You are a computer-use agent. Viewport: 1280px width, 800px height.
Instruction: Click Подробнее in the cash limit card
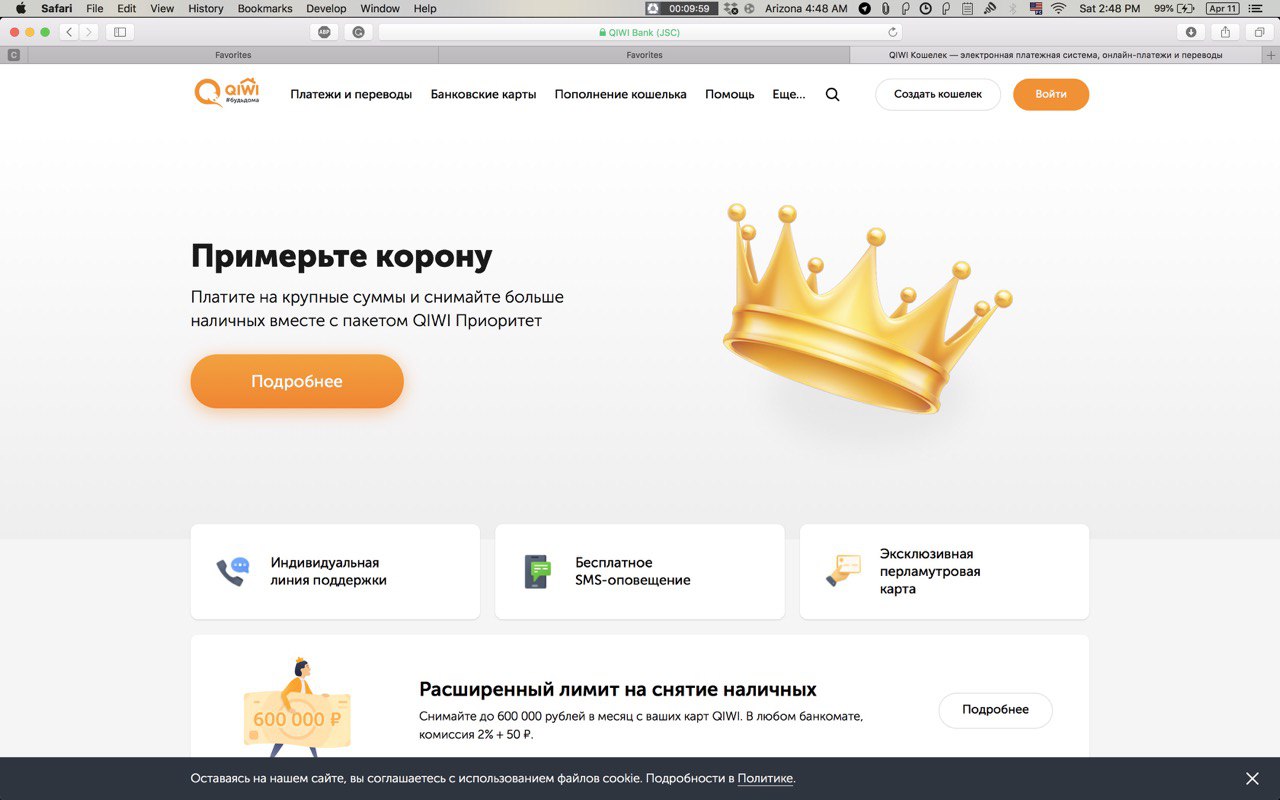tap(995, 709)
